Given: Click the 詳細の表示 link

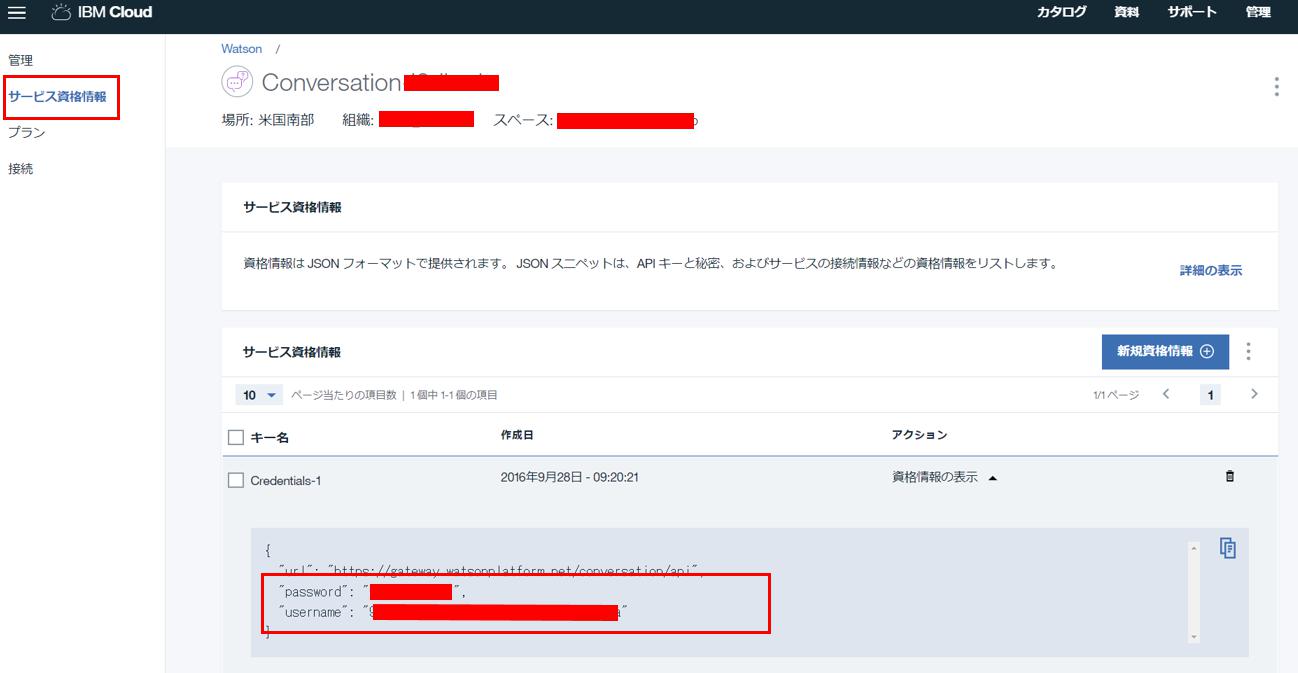Looking at the screenshot, I should click(1209, 270).
